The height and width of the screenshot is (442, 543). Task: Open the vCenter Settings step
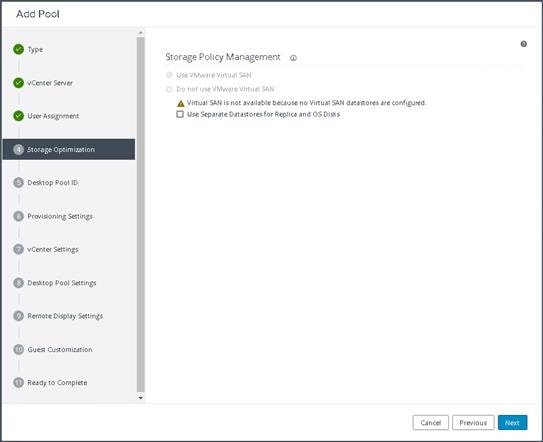coord(53,249)
